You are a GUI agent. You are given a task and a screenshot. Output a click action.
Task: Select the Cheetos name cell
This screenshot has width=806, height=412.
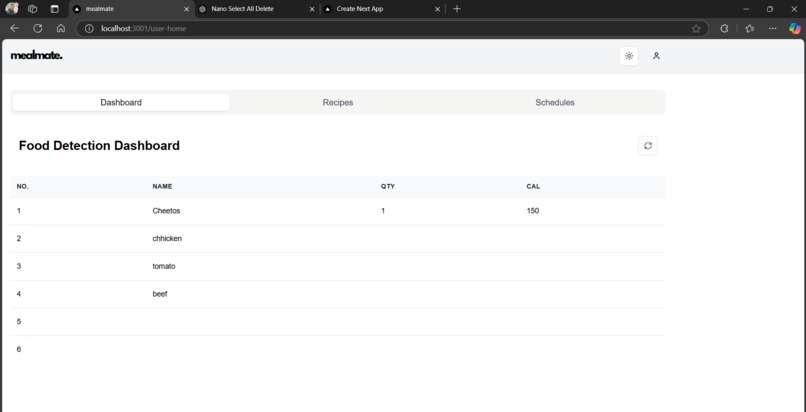click(167, 211)
